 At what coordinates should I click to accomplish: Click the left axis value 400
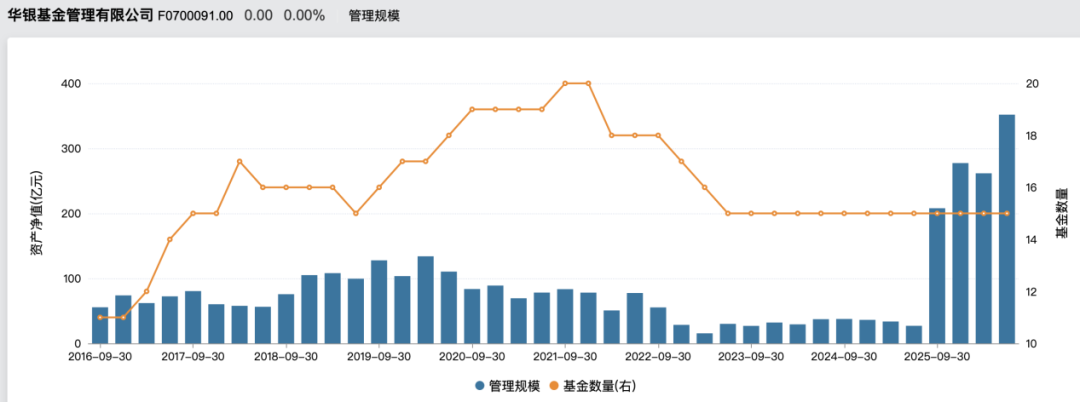click(x=73, y=84)
